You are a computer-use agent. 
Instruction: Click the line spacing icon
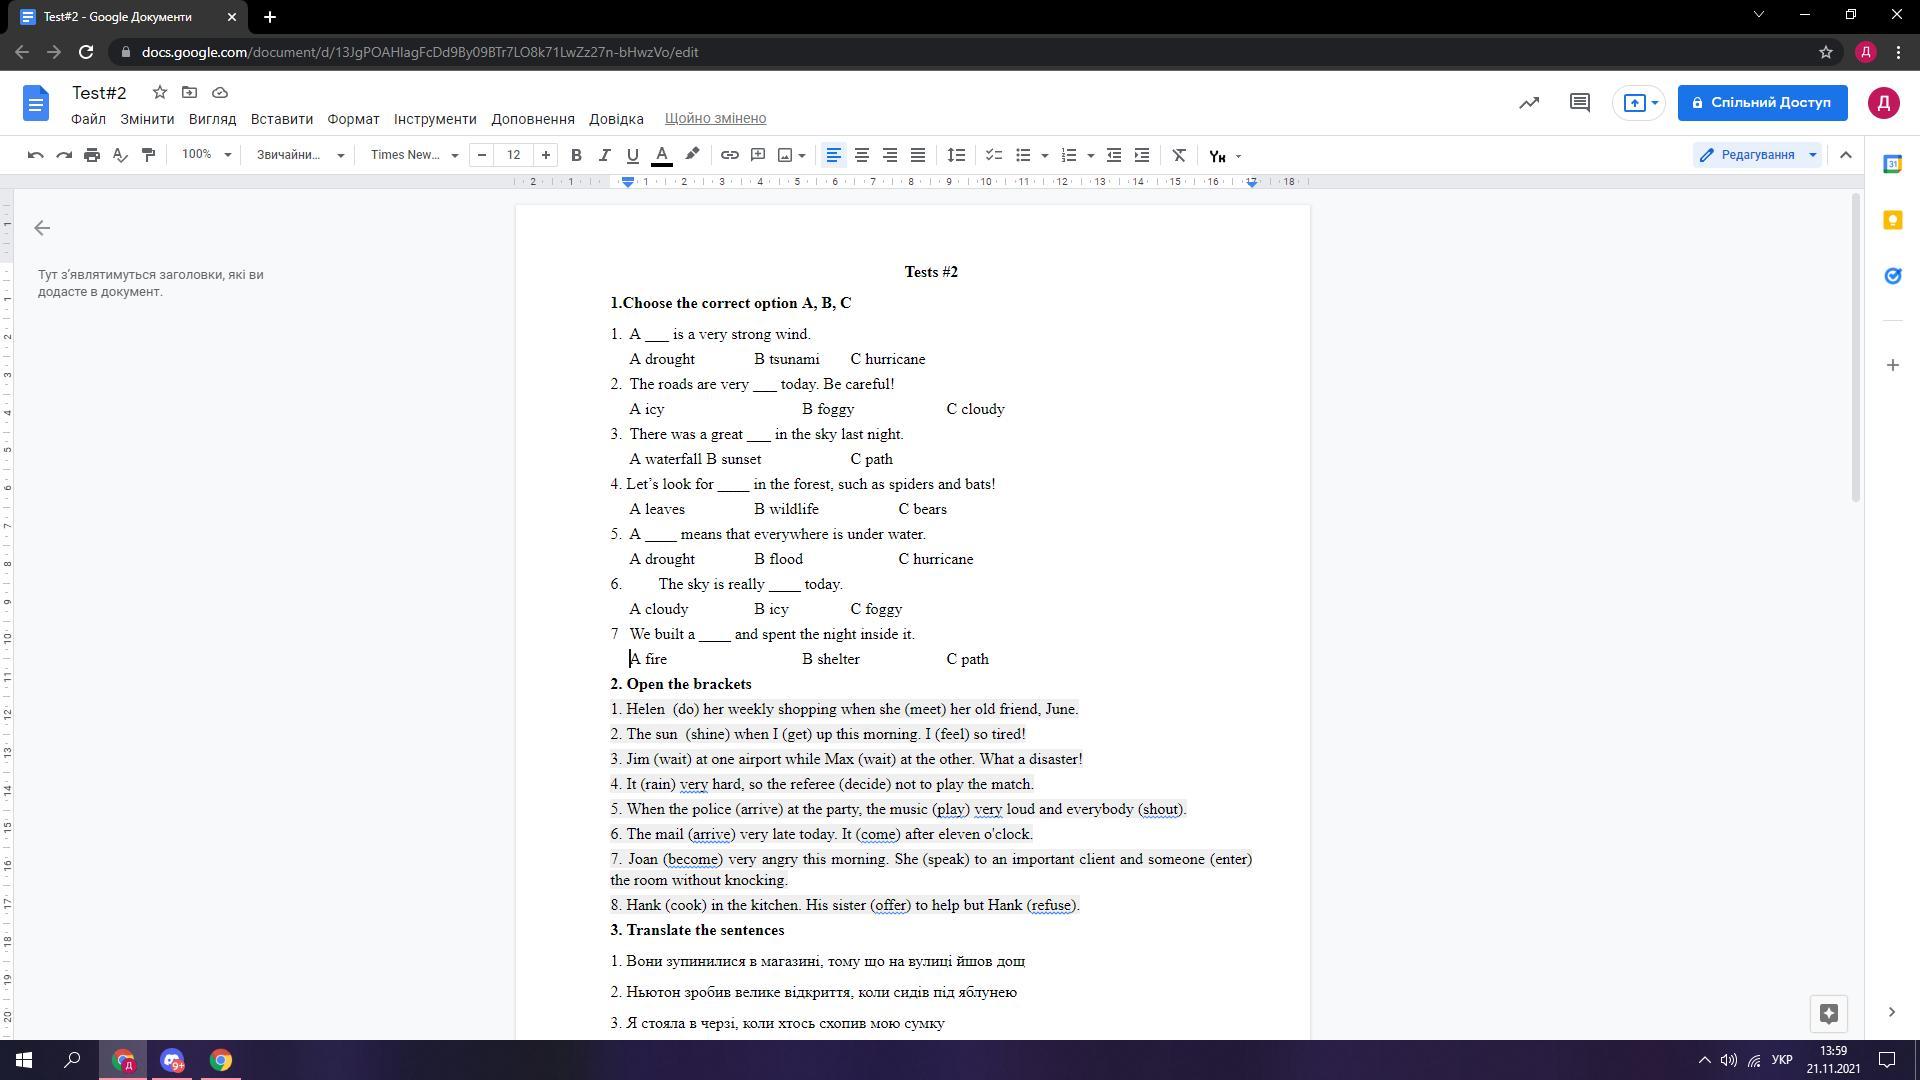[x=956, y=155]
